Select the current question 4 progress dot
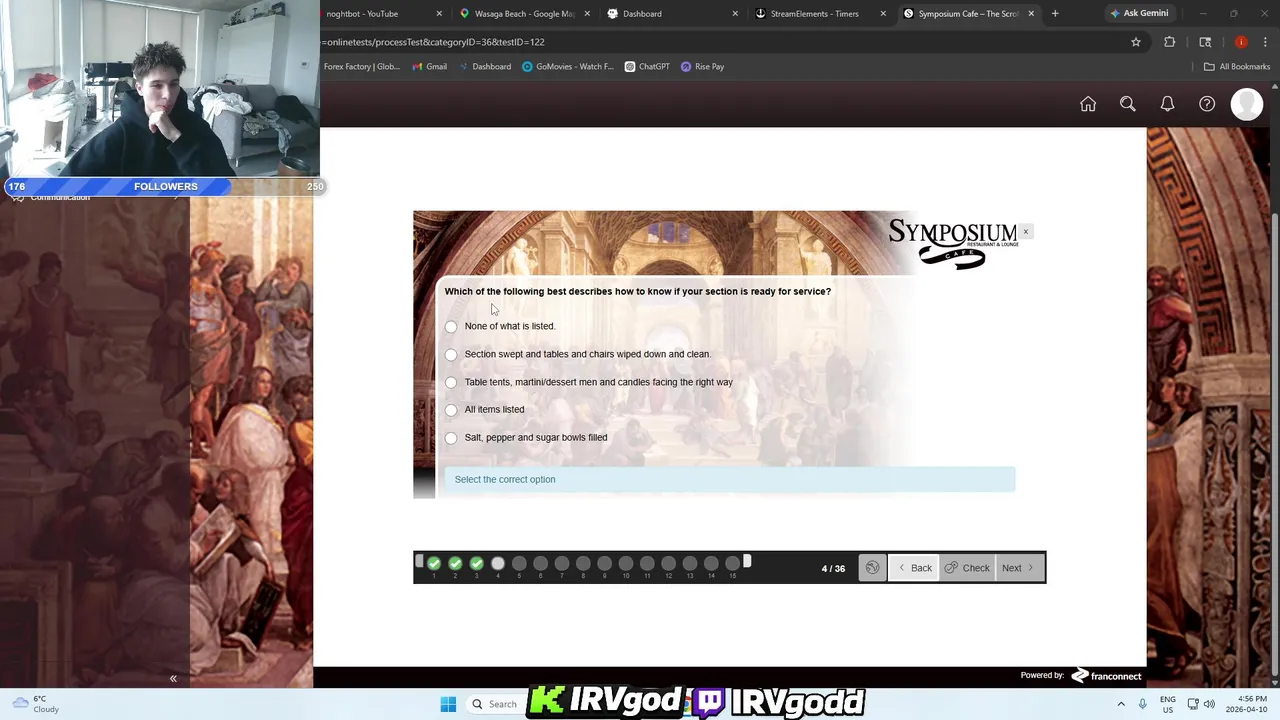 pos(498,564)
